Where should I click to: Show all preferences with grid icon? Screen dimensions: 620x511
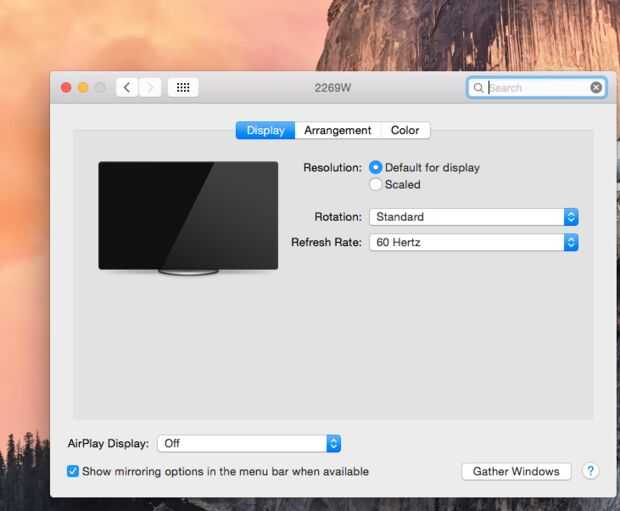183,87
